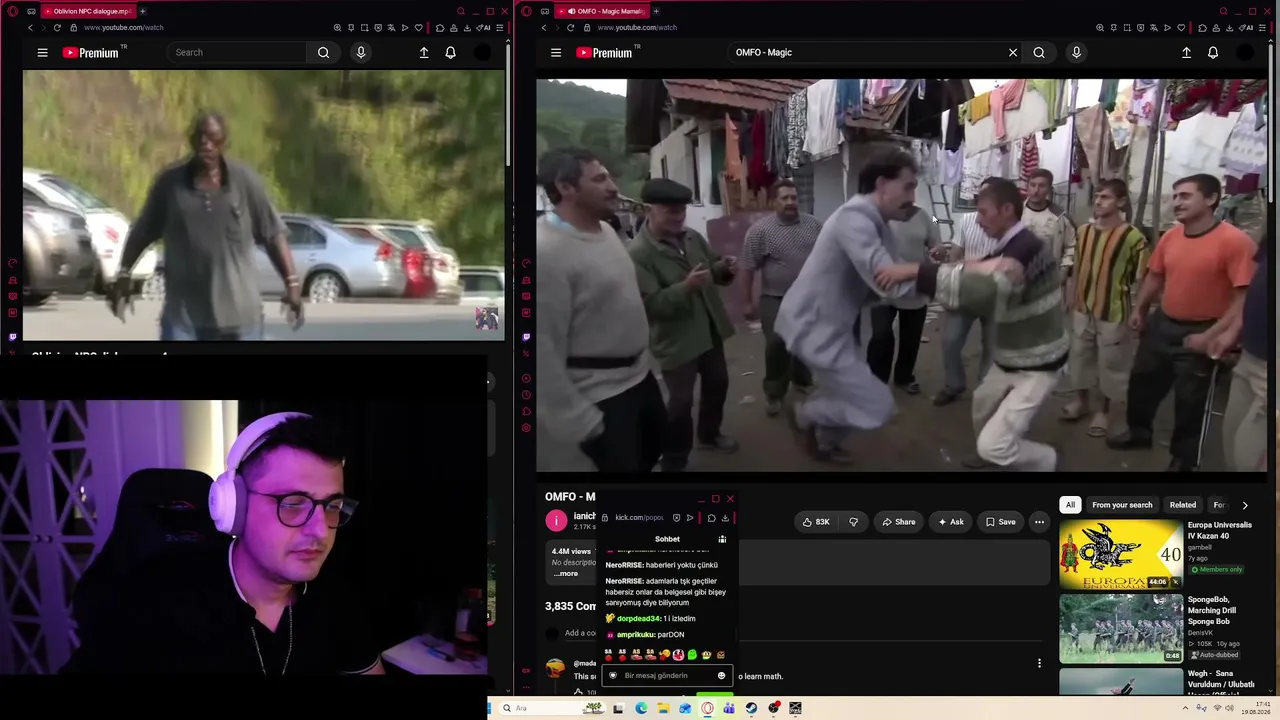The height and width of the screenshot is (720, 1280).
Task: Open more actions menu beside Save
Action: [x=1039, y=521]
